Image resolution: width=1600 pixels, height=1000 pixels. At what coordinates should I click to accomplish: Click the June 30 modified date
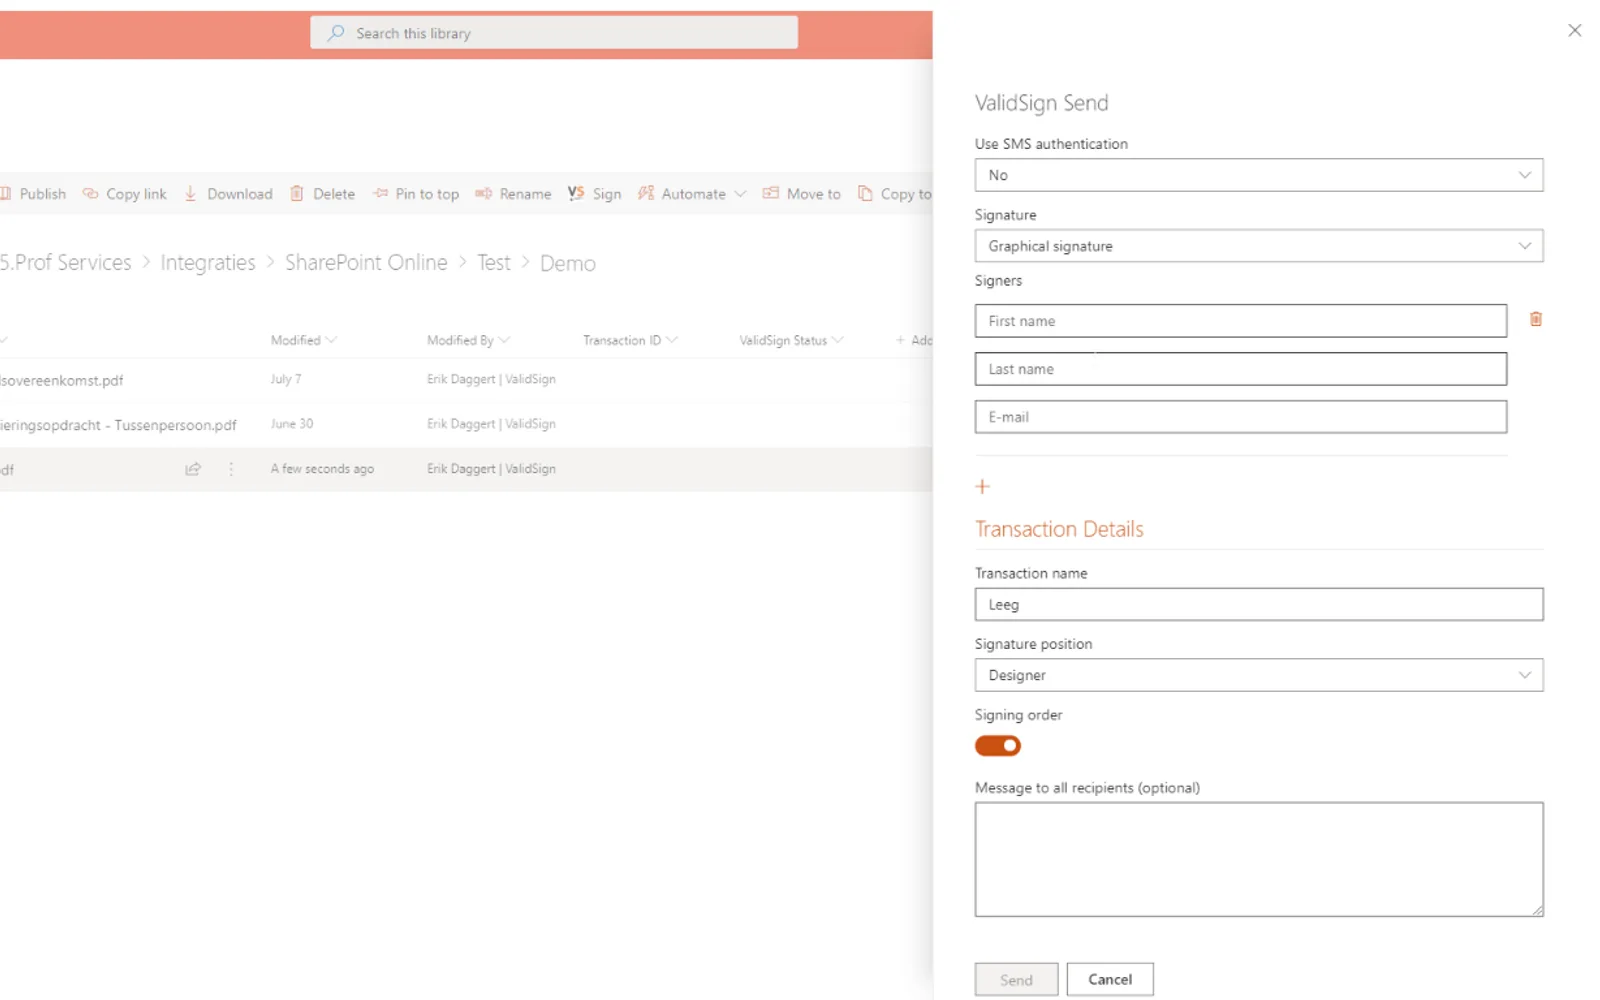click(x=292, y=424)
